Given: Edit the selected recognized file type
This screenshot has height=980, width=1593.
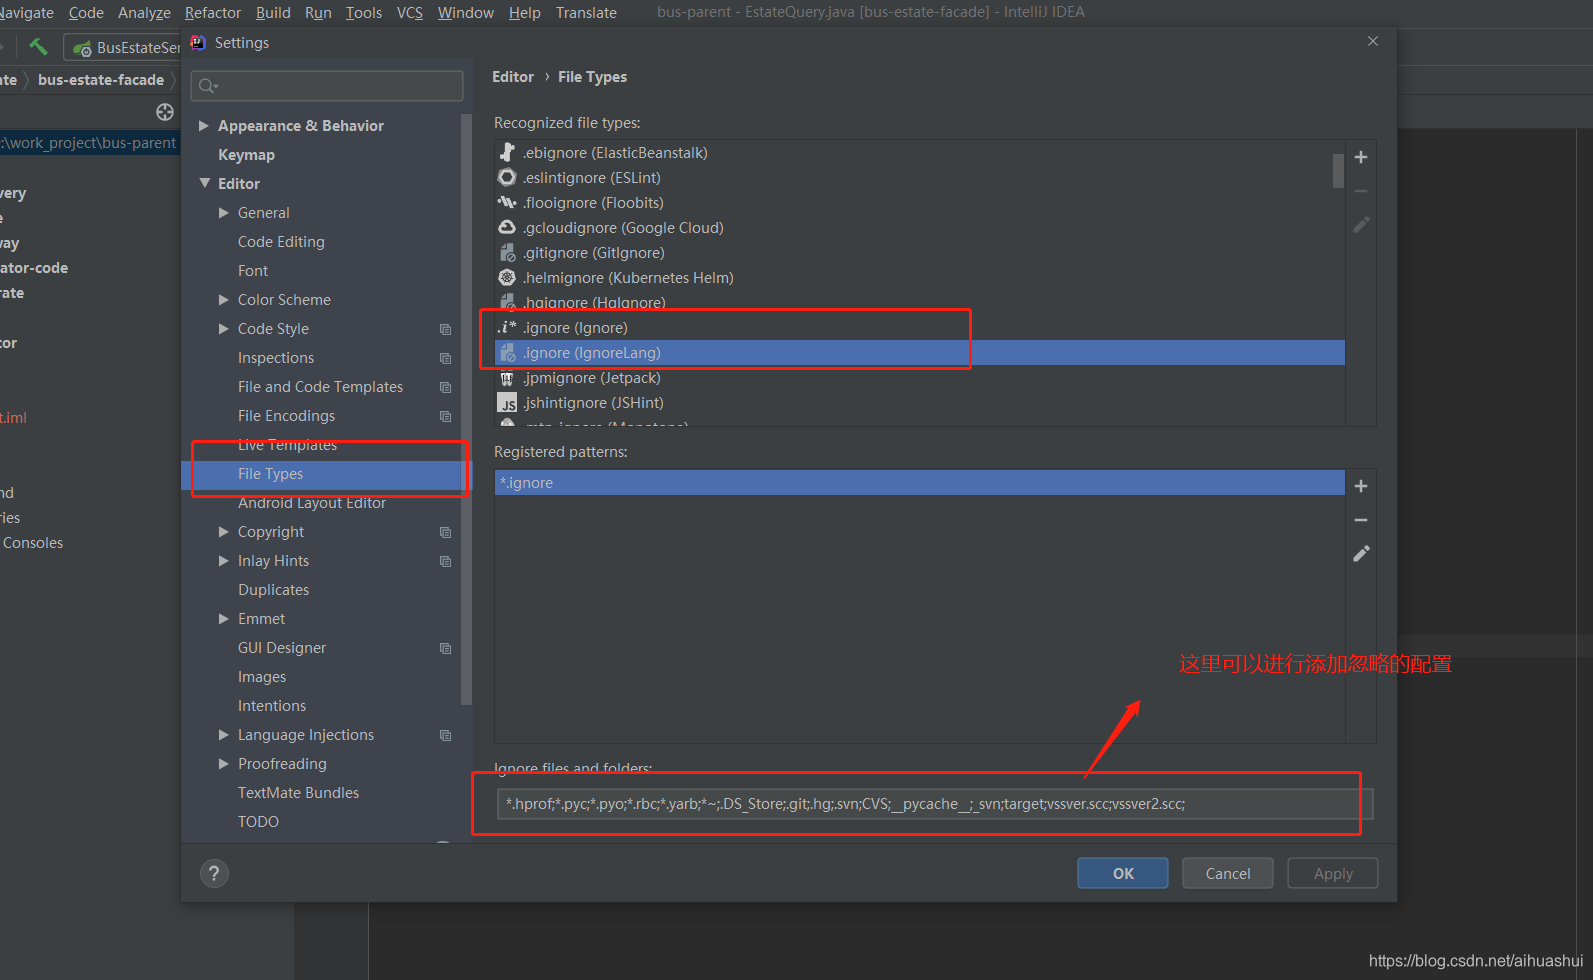Looking at the screenshot, I should 1361,225.
